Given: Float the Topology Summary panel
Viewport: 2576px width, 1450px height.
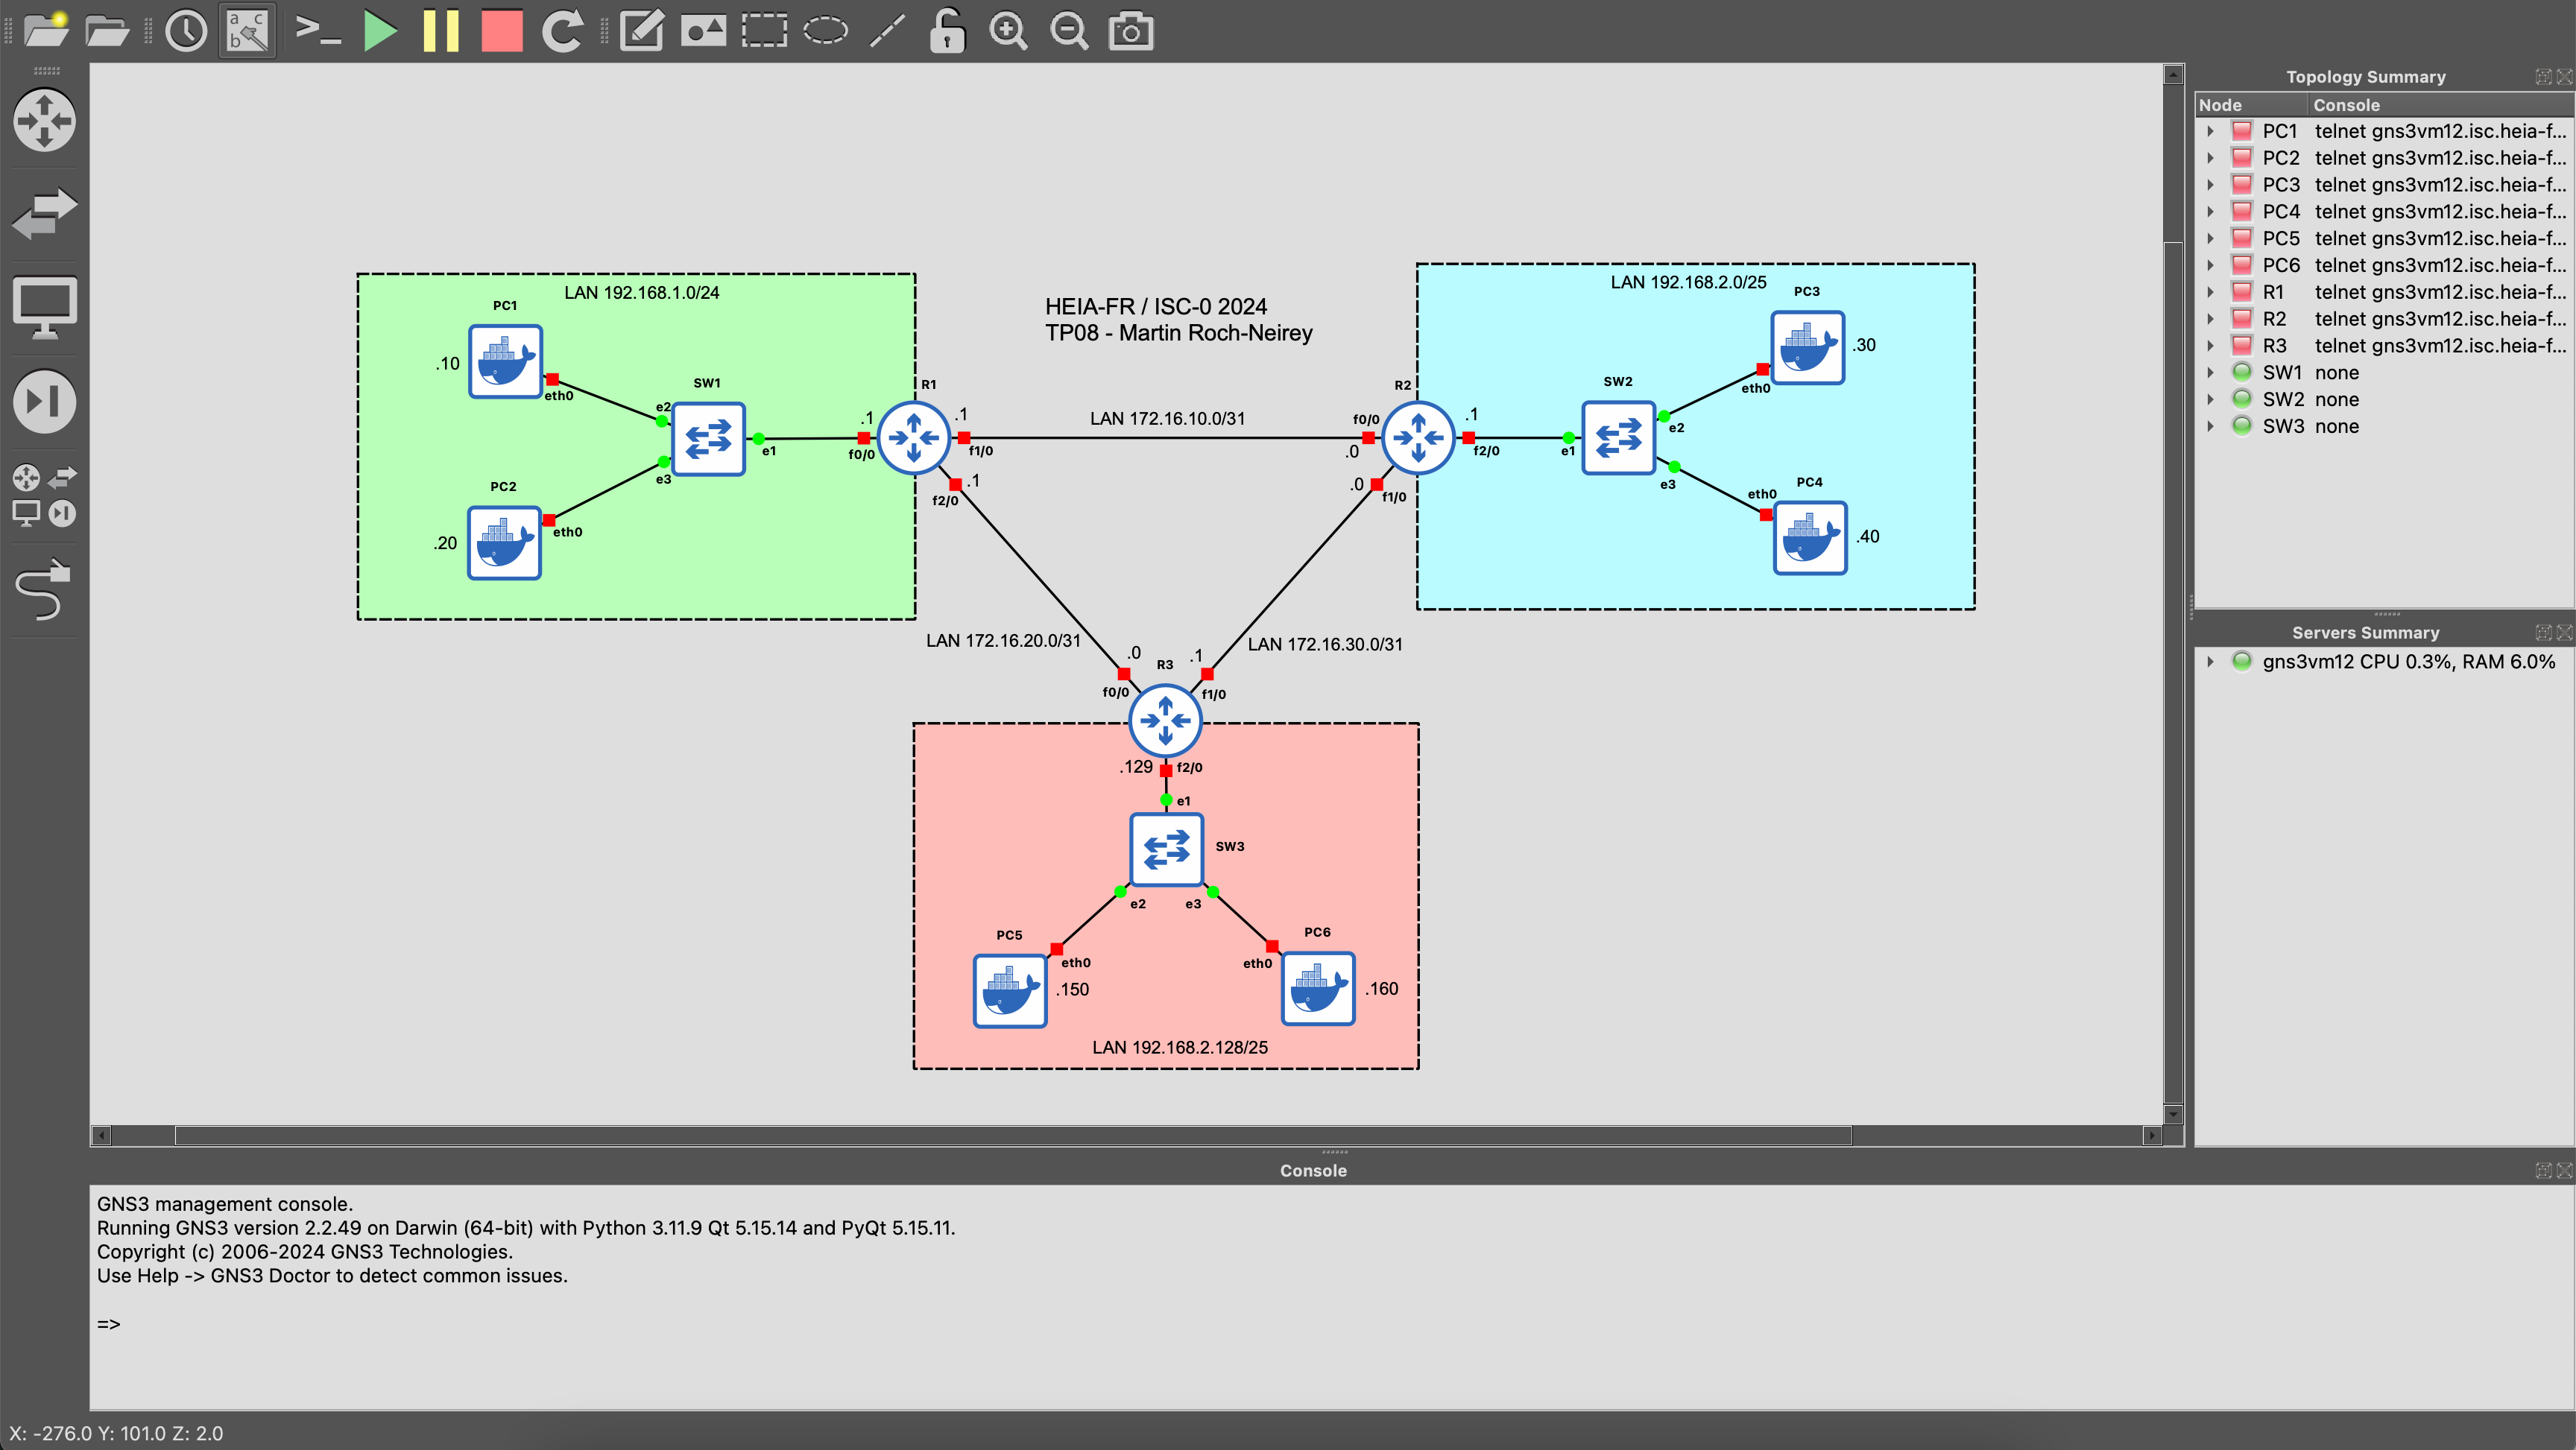Looking at the screenshot, I should (x=2543, y=77).
